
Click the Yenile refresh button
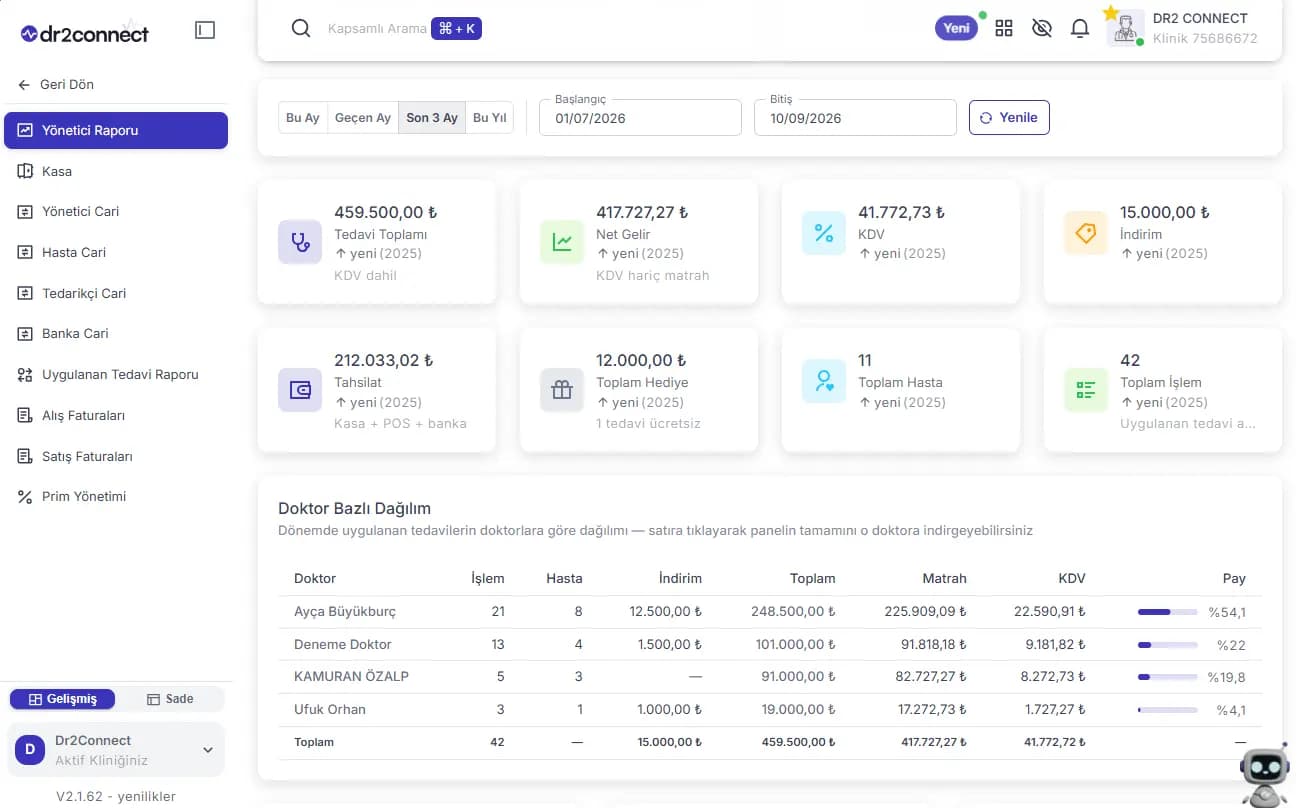pyautogui.click(x=1009, y=117)
